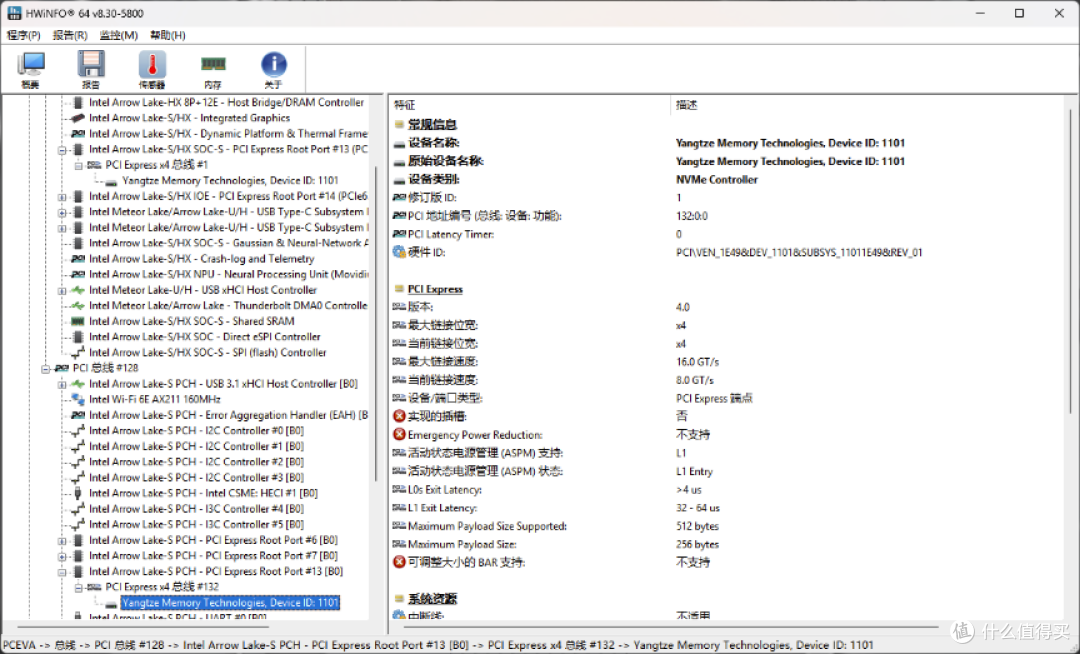Click the NVMe Controller value
This screenshot has width=1080, height=654.
(716, 180)
